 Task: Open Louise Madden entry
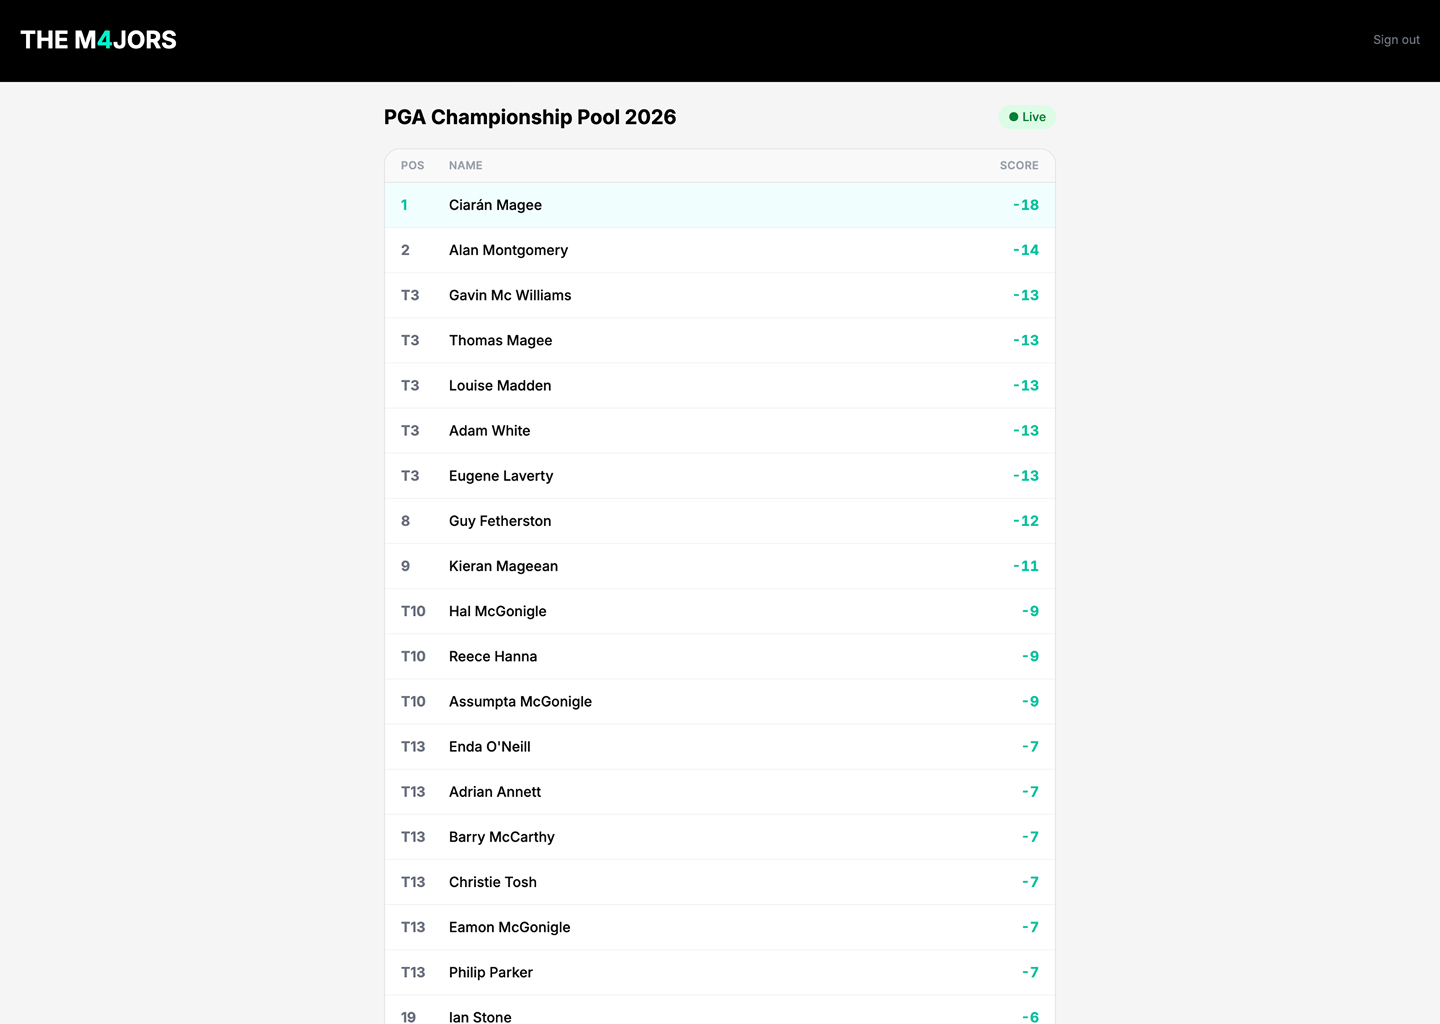(720, 385)
